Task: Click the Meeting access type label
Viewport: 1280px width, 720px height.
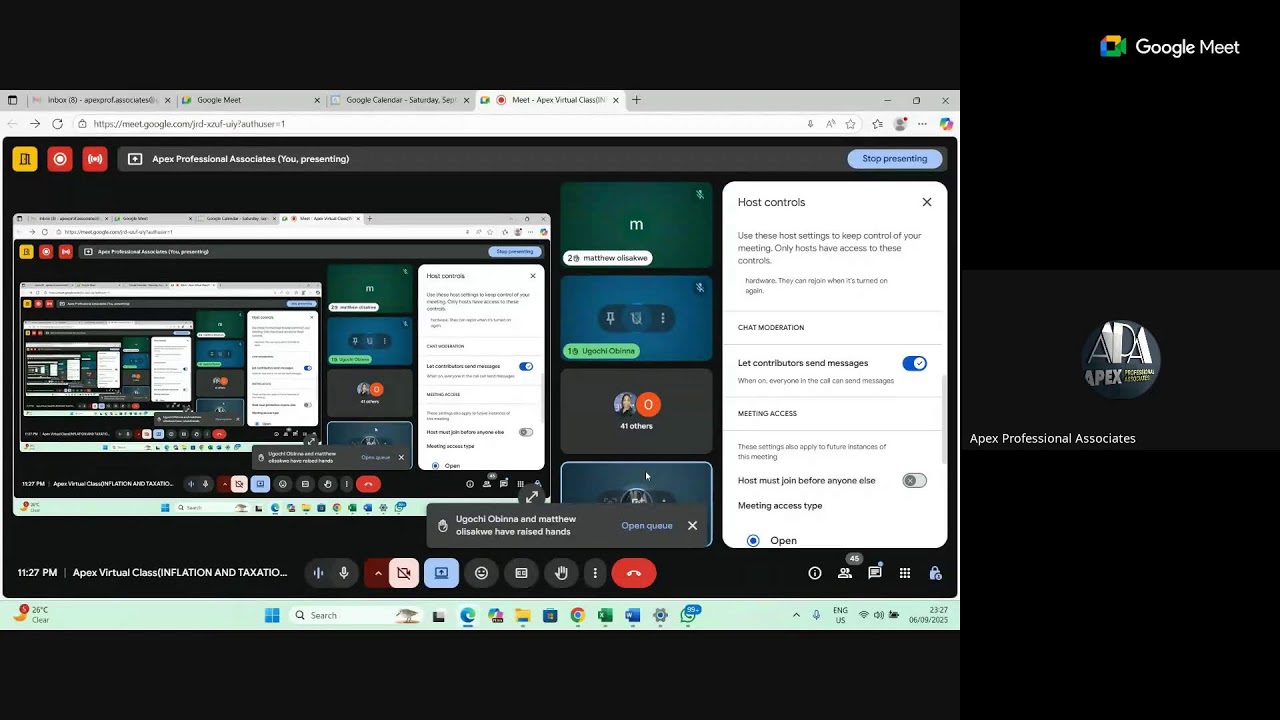Action: (x=780, y=506)
